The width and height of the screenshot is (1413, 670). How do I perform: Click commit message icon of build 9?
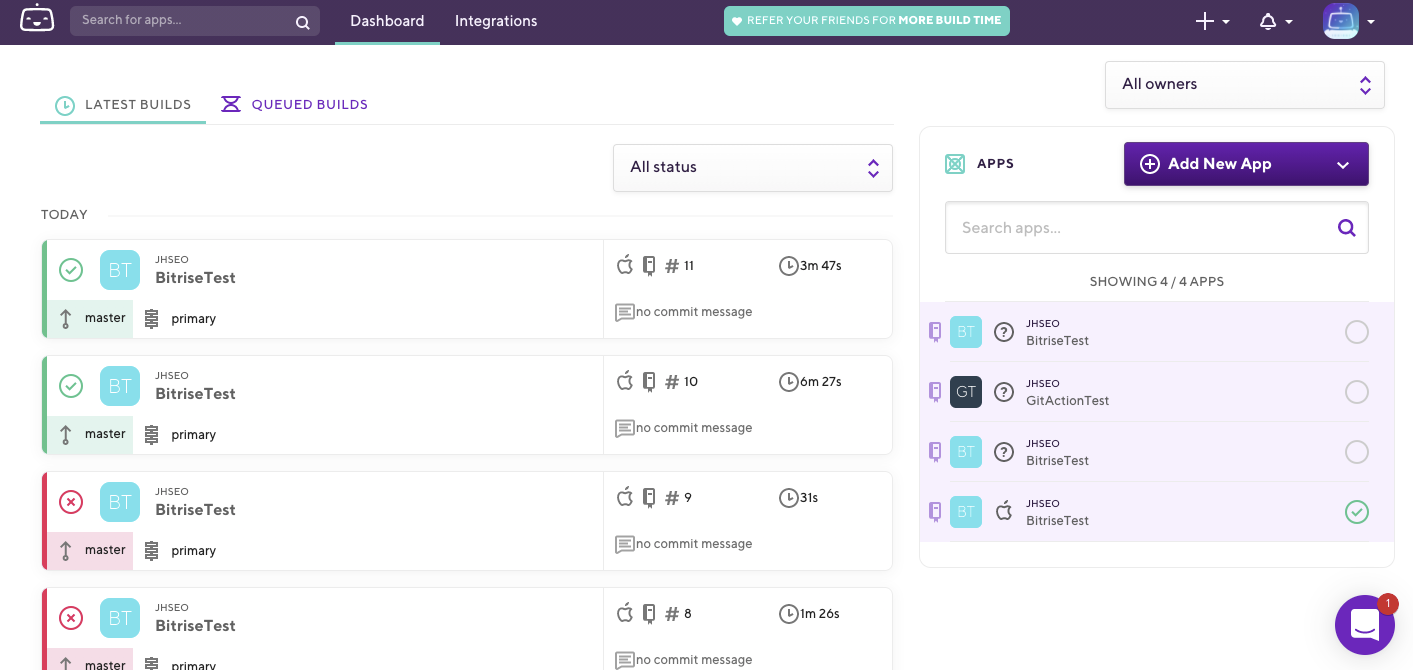tap(625, 545)
